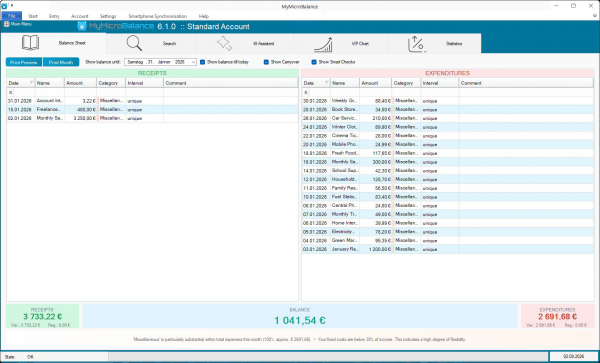Select the 'Green Mar..' expenditure row
The width and height of the screenshot is (600, 363).
[x=448, y=240]
